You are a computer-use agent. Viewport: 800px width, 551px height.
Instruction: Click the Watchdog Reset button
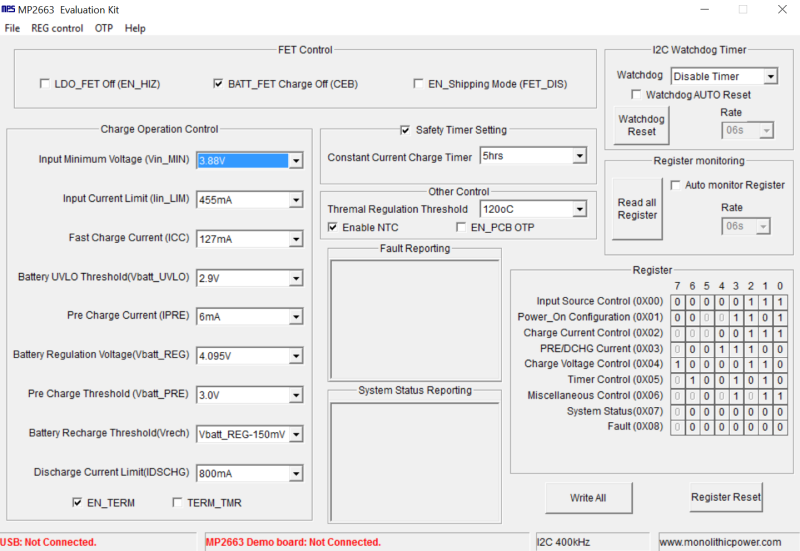(x=641, y=126)
